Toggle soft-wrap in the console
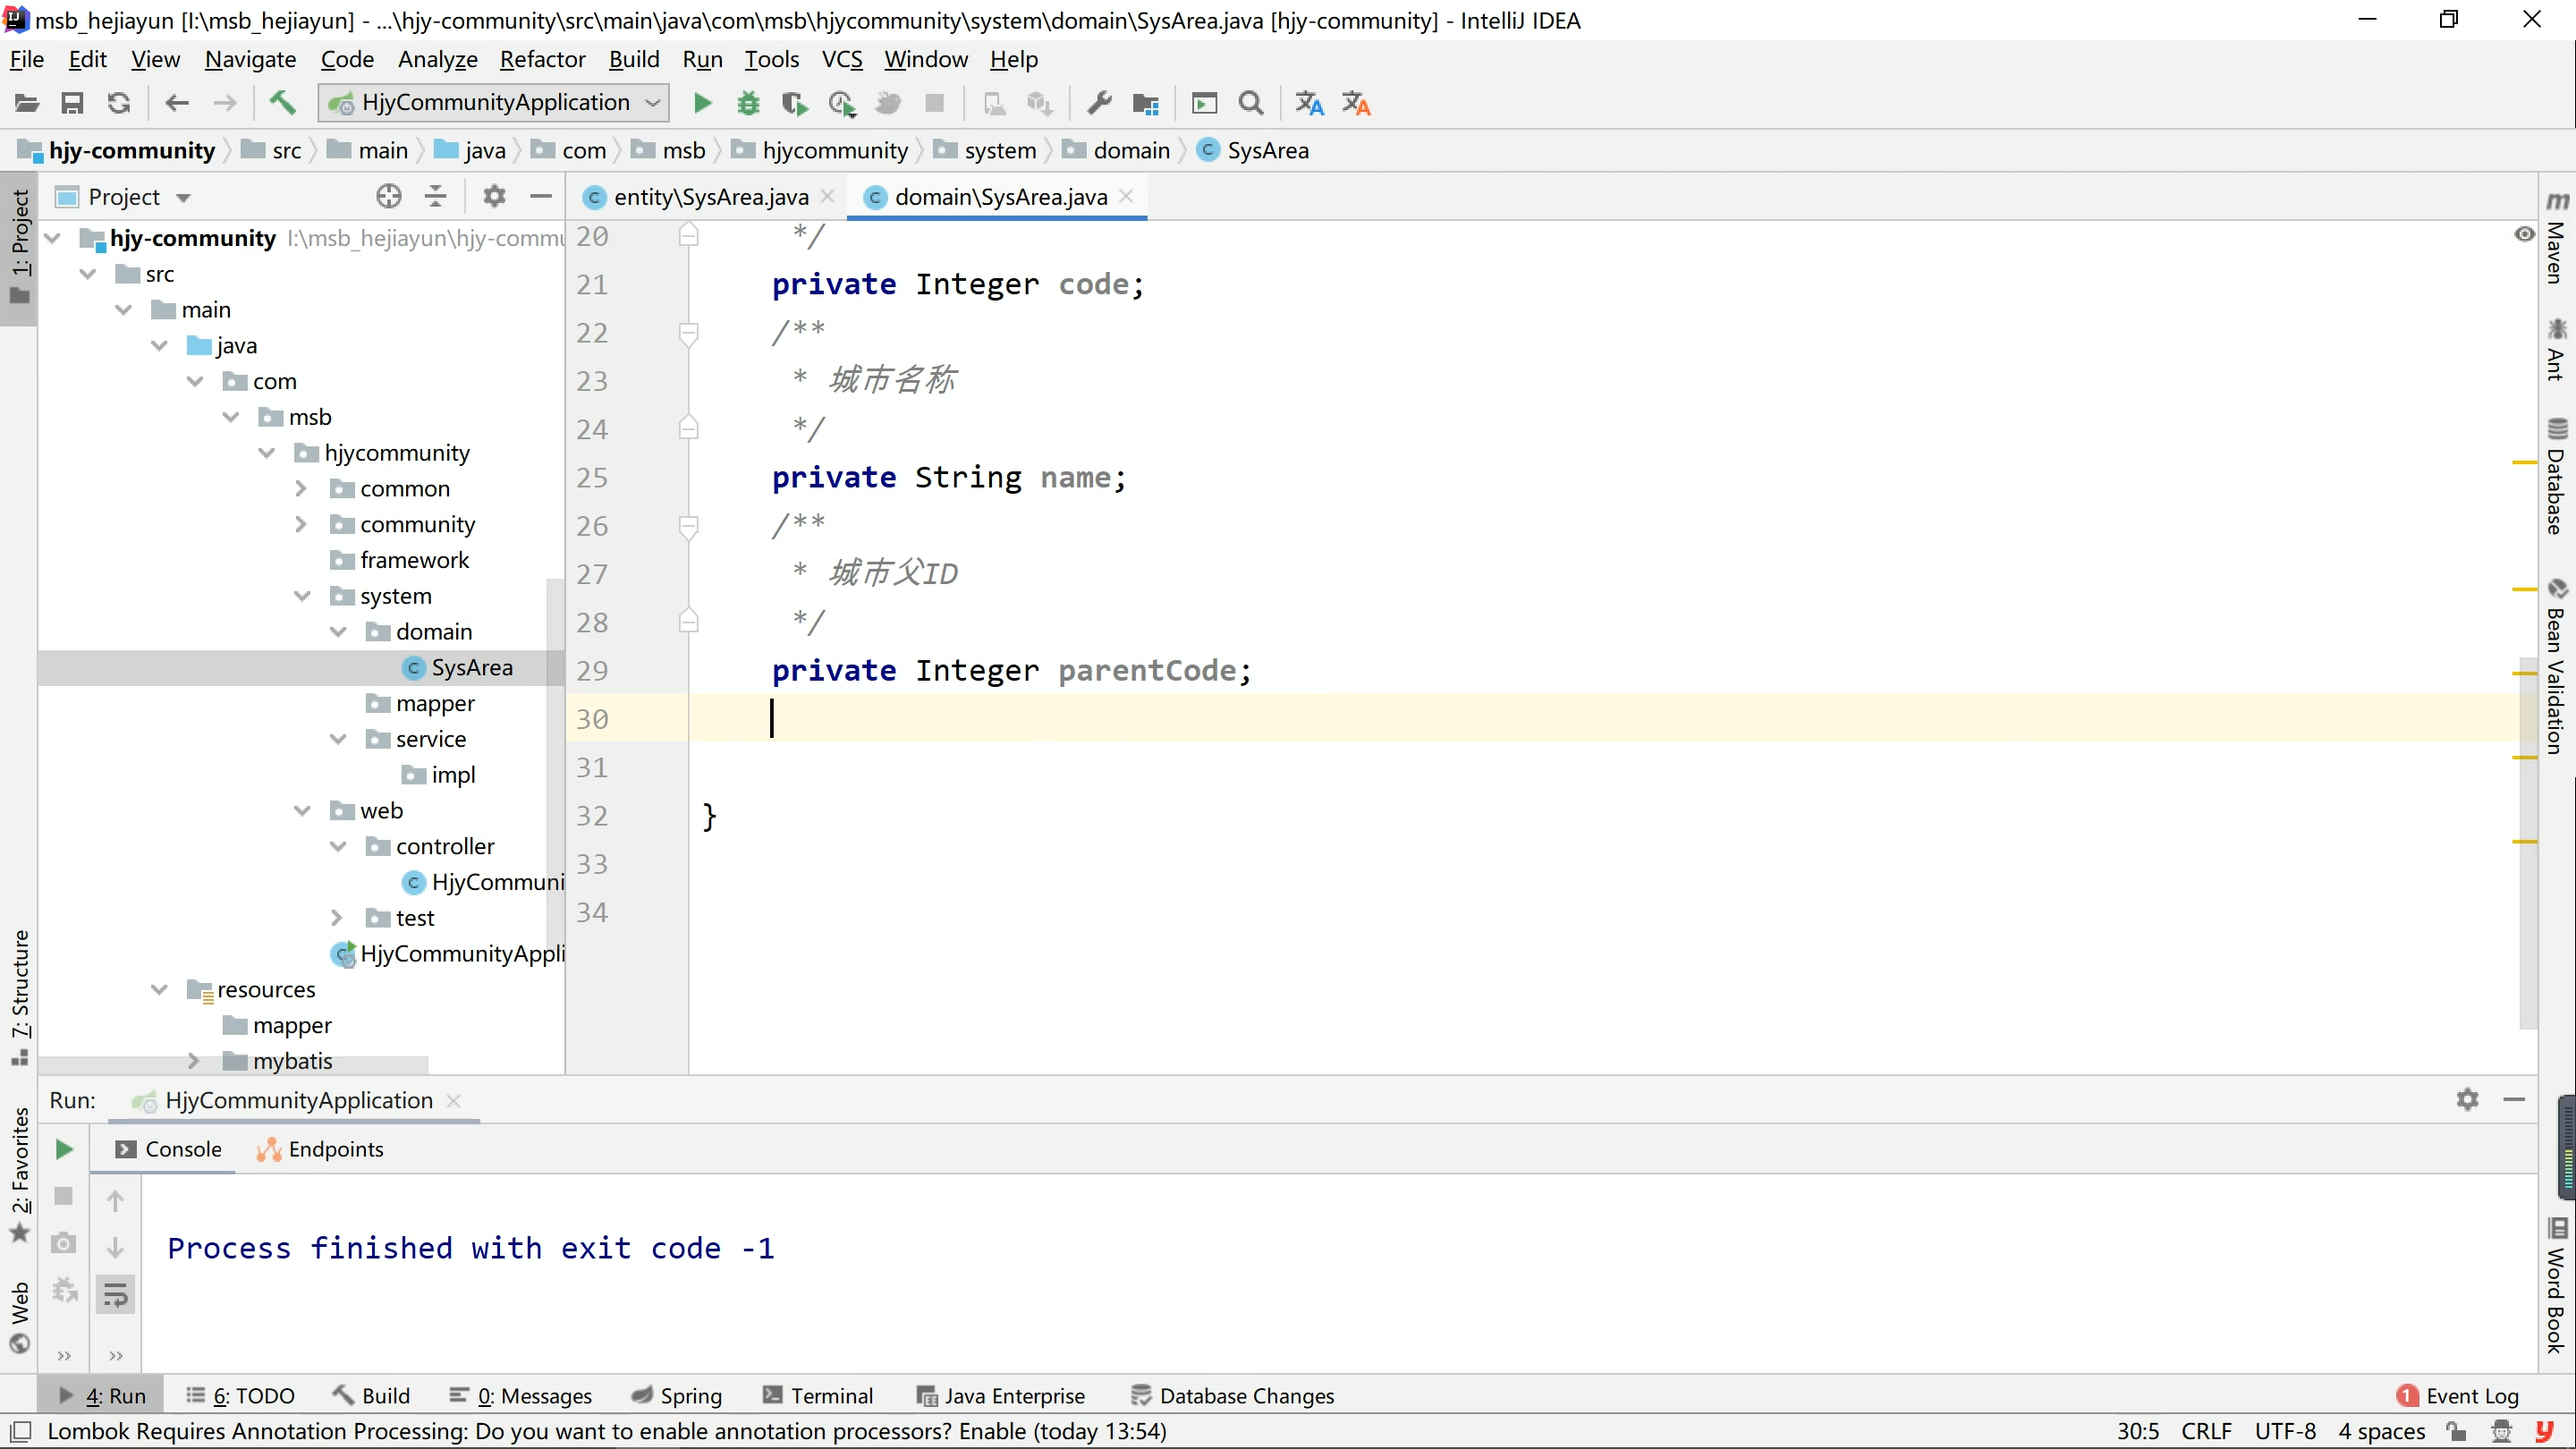Image resolution: width=2576 pixels, height=1449 pixels. pos(116,1294)
